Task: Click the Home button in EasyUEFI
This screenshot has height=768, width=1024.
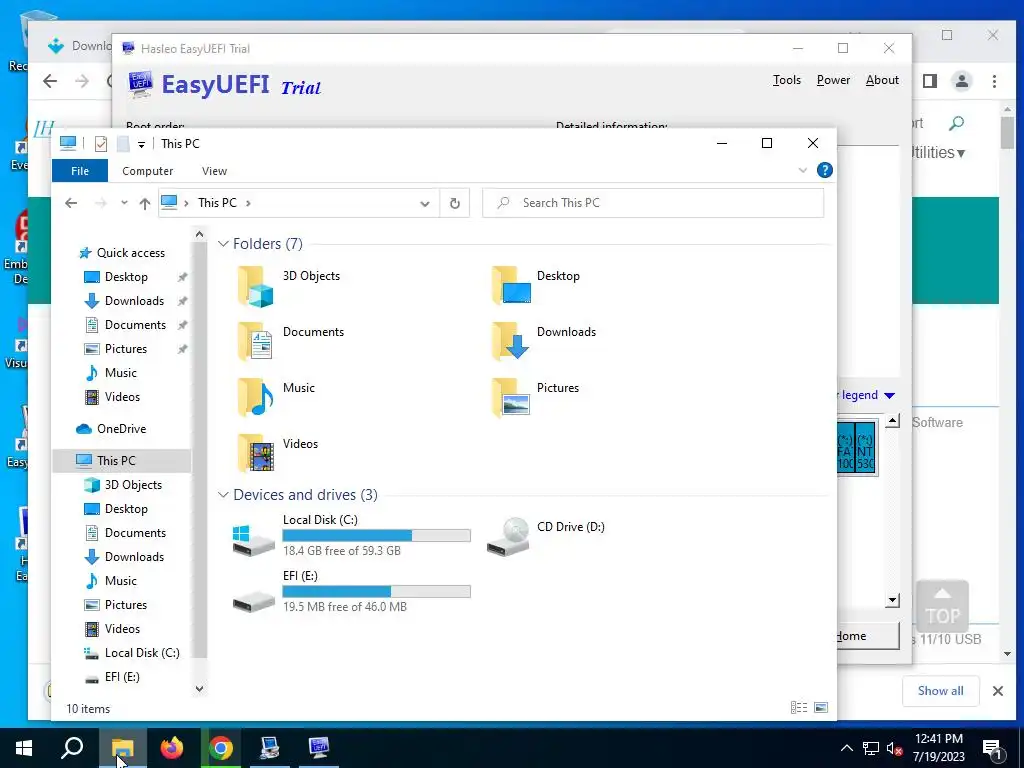Action: tap(867, 636)
